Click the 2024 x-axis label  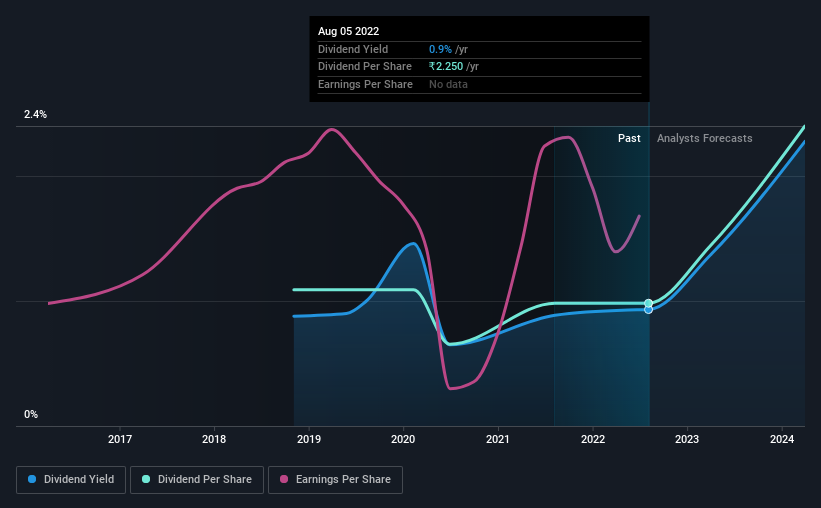(782, 439)
